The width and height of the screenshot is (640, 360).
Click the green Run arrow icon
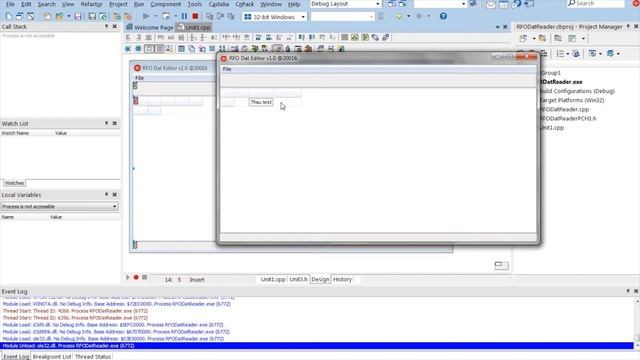(146, 16)
